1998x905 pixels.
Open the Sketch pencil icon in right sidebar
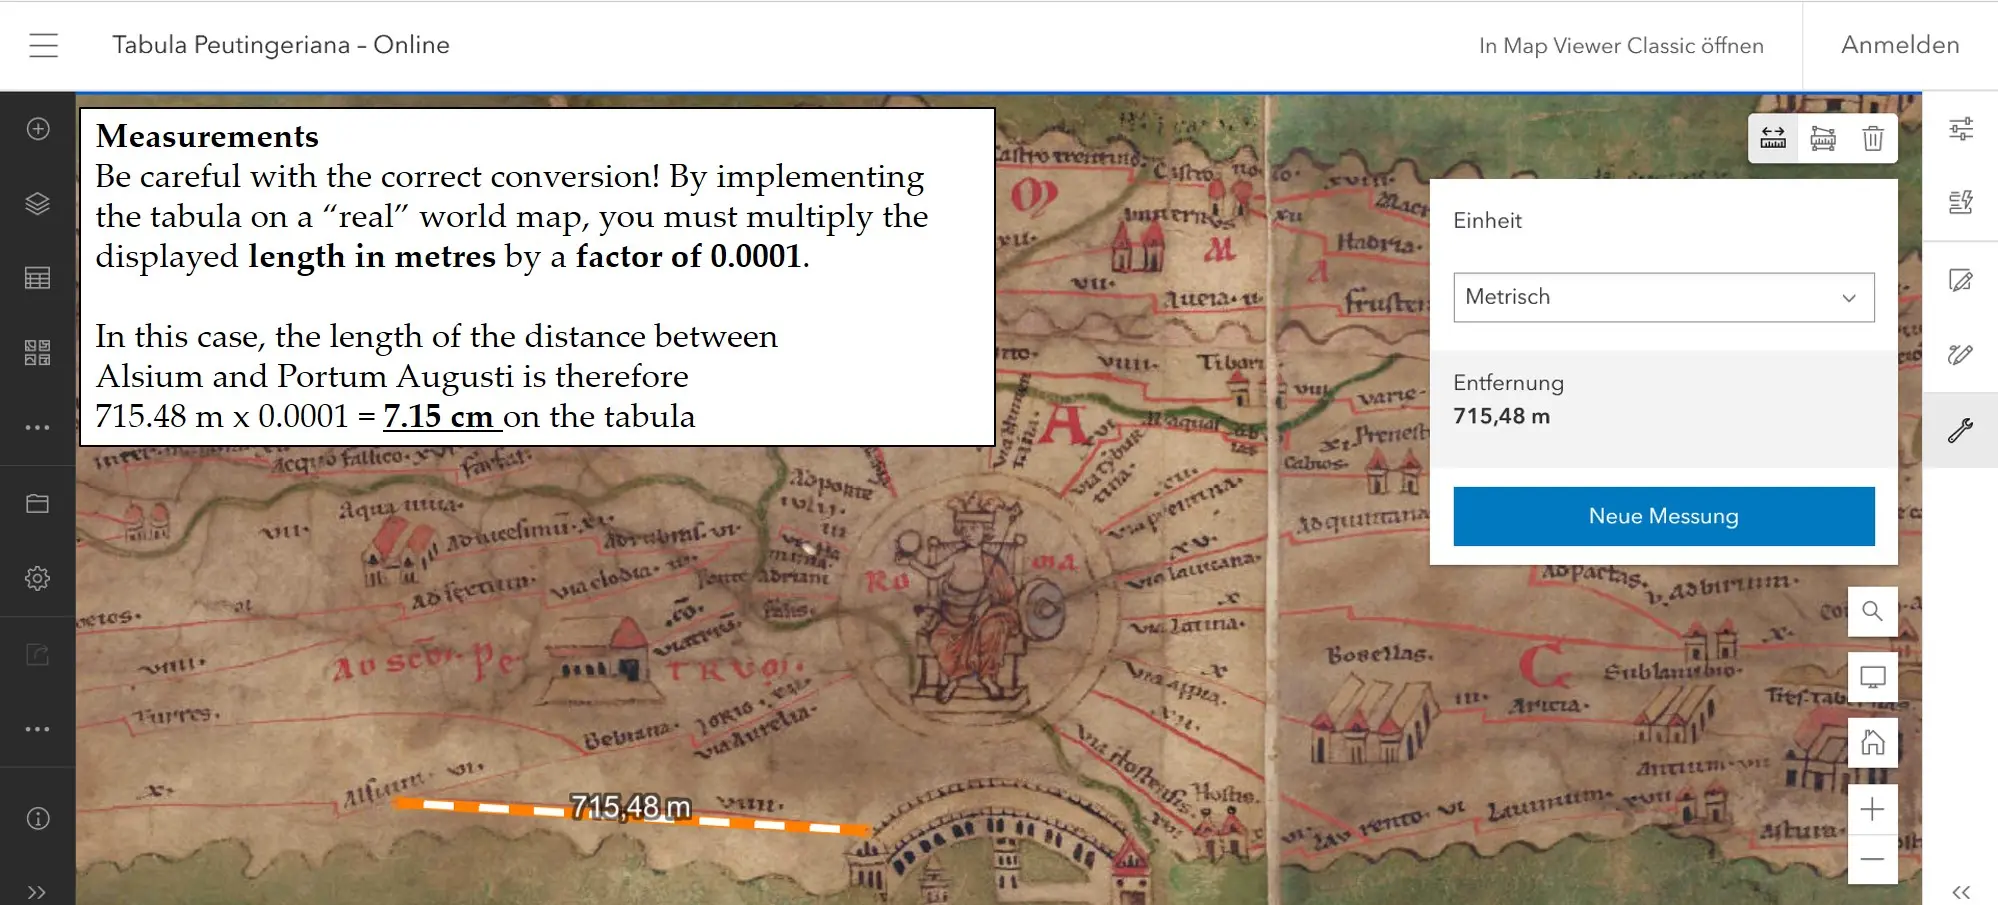pos(1961,355)
